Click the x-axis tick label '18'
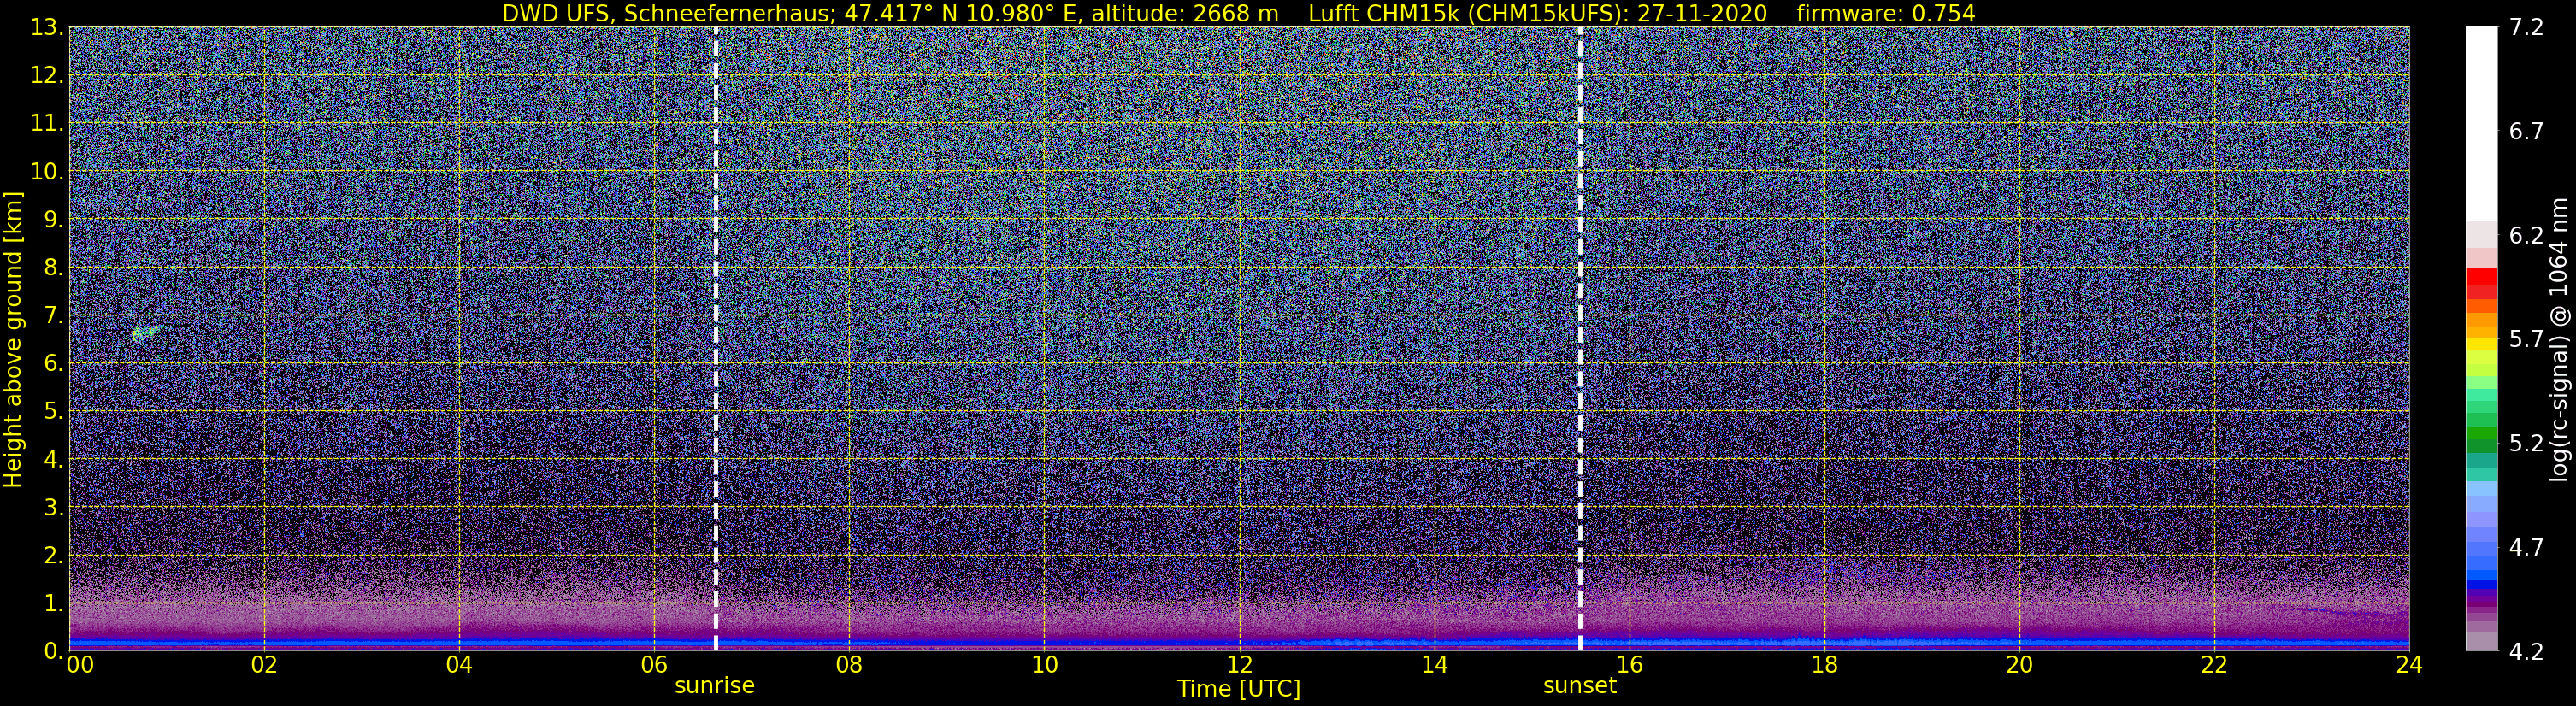 (1824, 665)
